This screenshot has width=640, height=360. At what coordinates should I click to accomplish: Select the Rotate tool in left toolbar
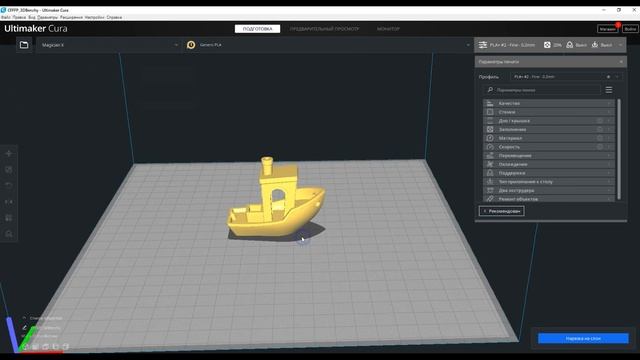(9, 186)
